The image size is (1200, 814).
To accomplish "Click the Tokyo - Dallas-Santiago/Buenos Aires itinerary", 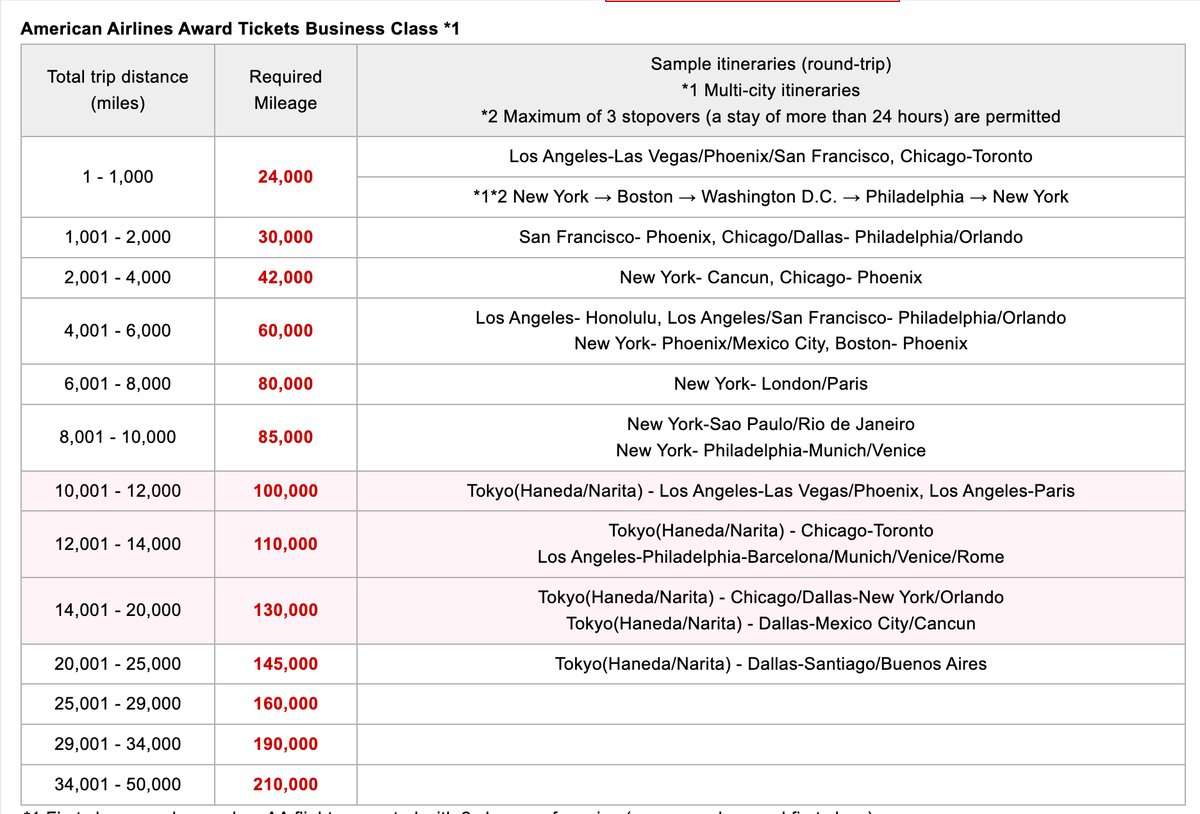I will 770,664.
